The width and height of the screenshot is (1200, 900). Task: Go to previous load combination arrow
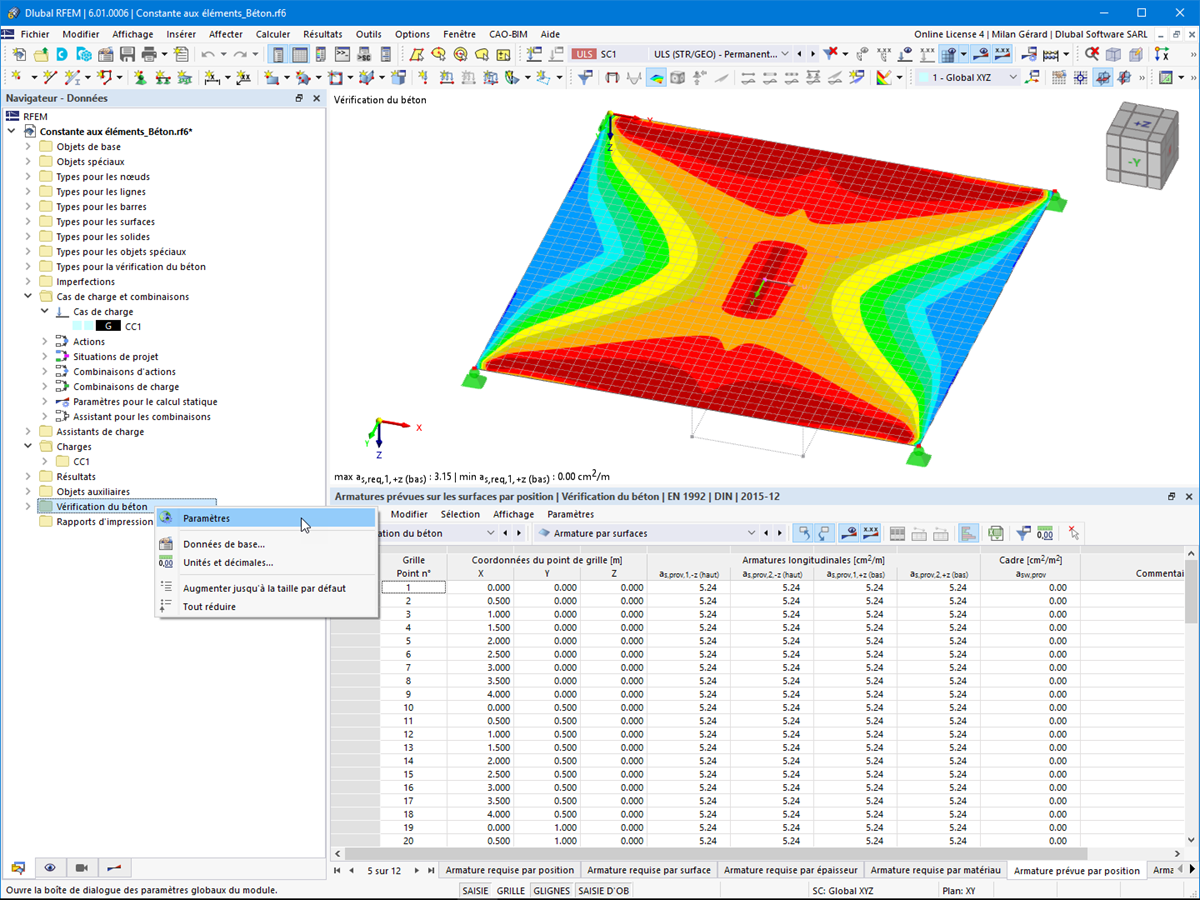[798, 54]
